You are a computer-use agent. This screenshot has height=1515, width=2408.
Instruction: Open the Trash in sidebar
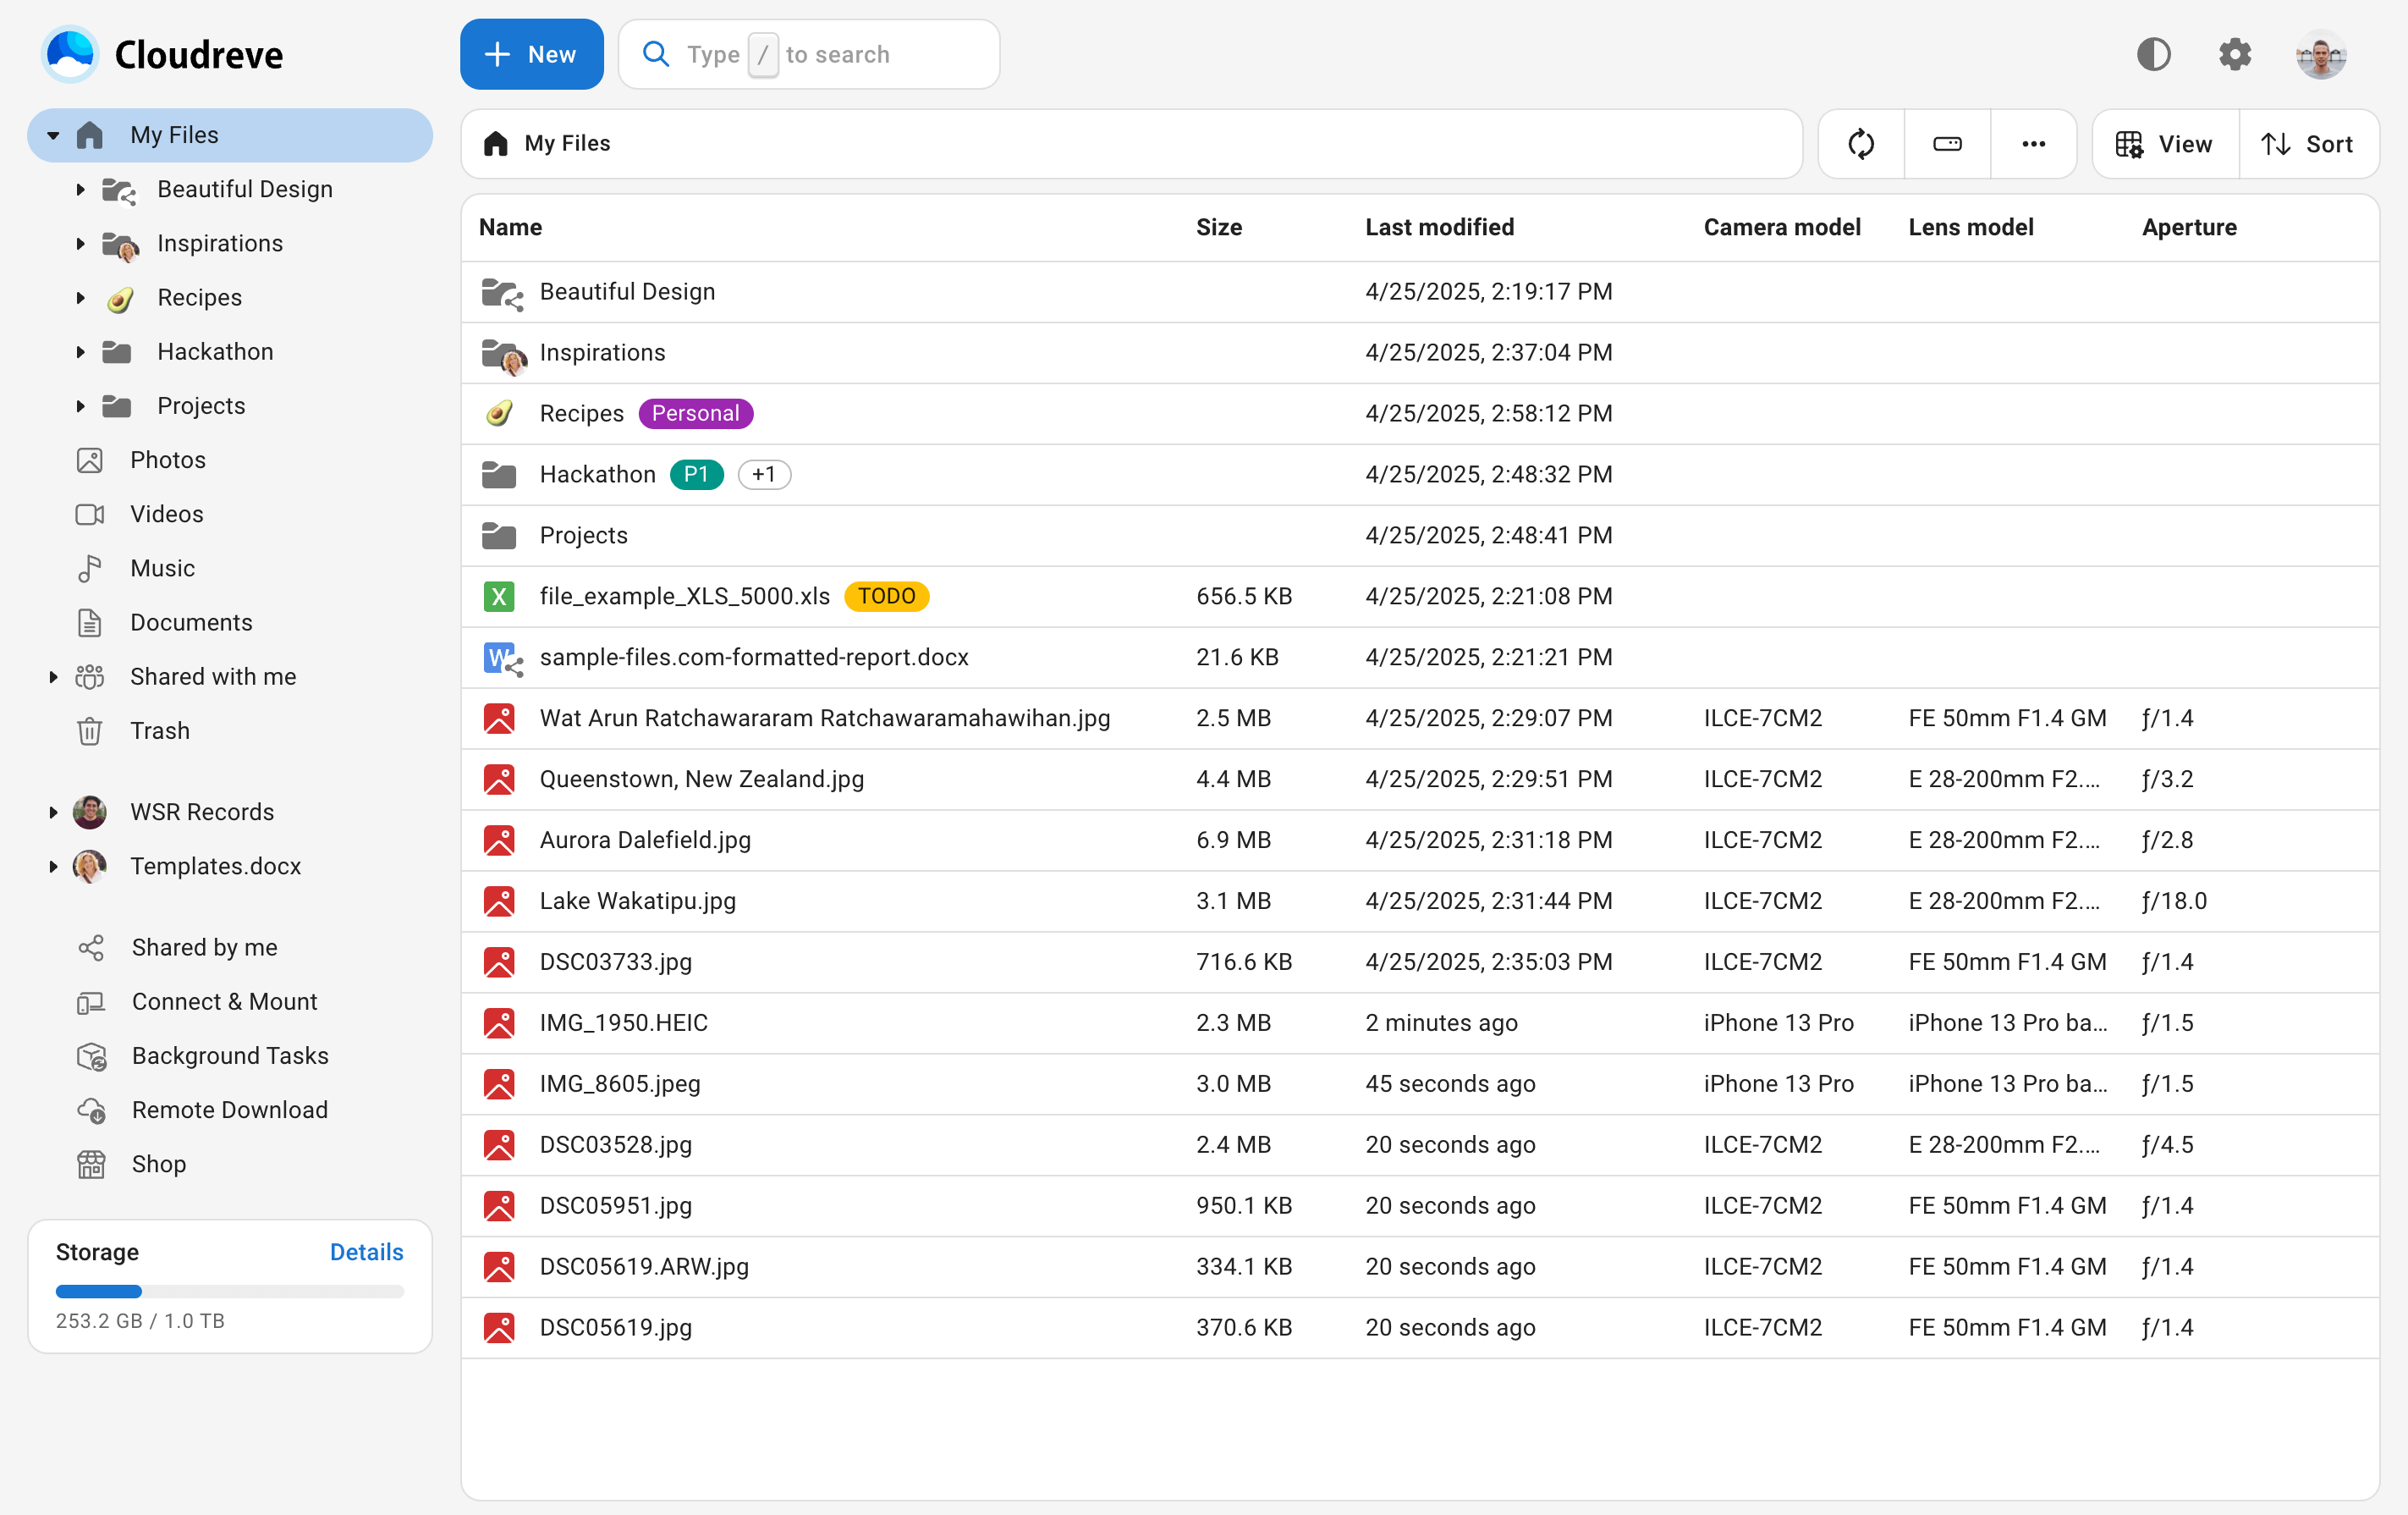point(159,730)
